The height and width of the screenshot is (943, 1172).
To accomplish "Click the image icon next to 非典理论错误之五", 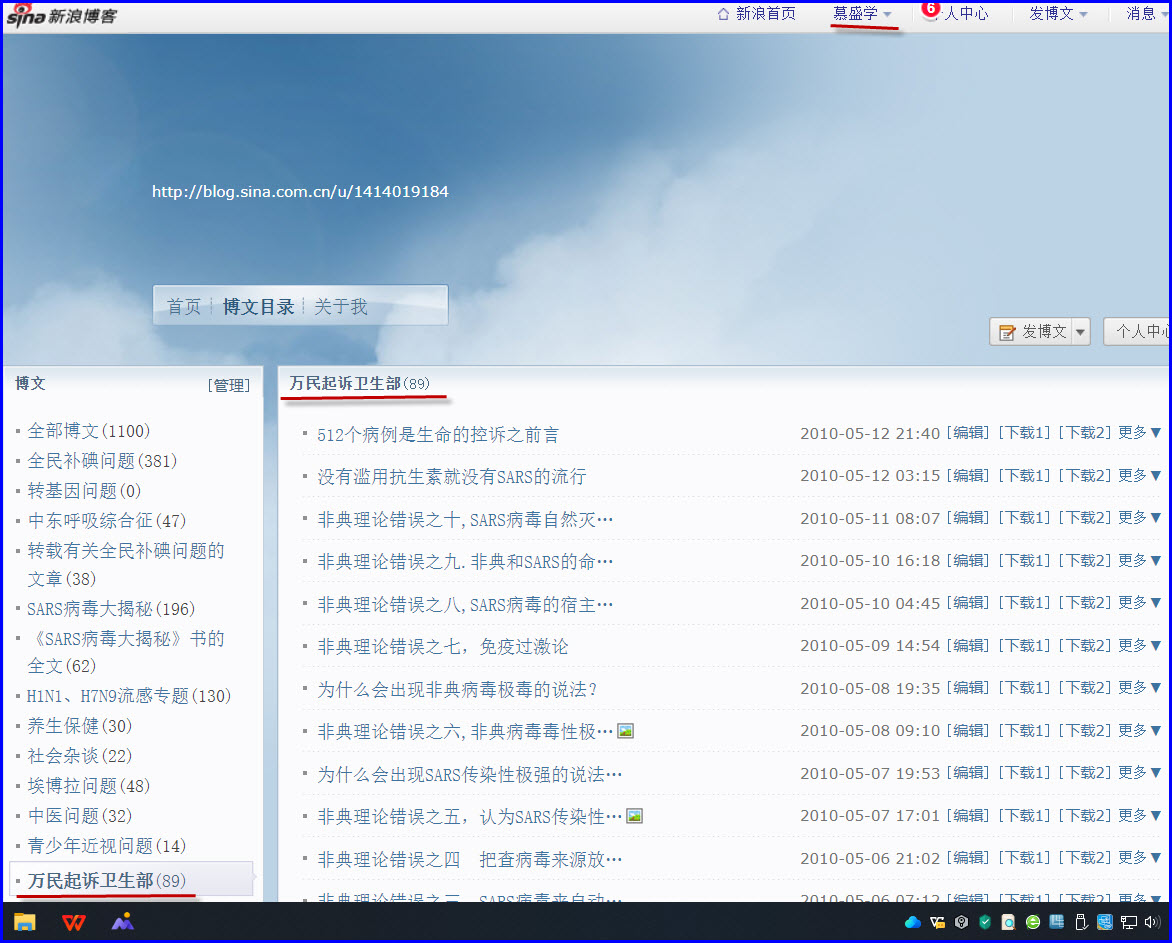I will 634,816.
